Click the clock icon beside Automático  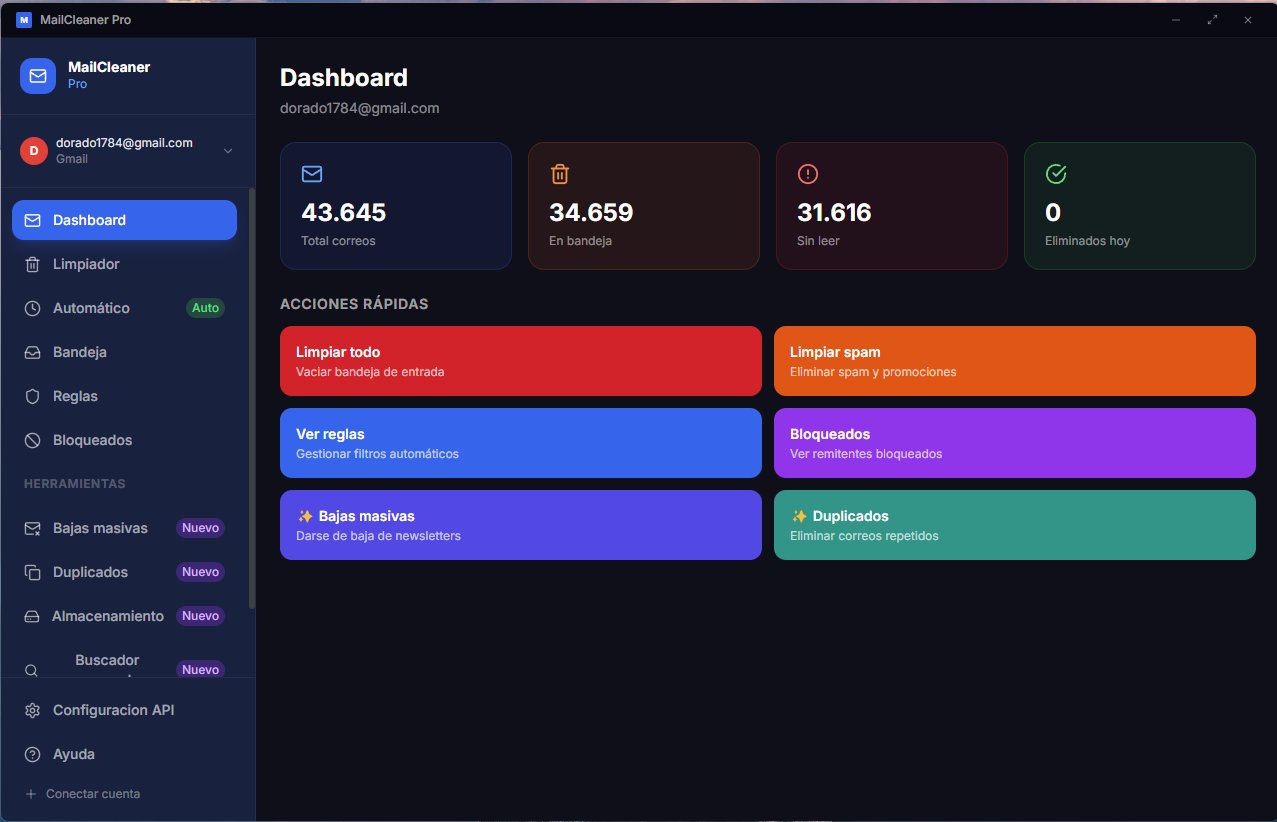[33, 308]
